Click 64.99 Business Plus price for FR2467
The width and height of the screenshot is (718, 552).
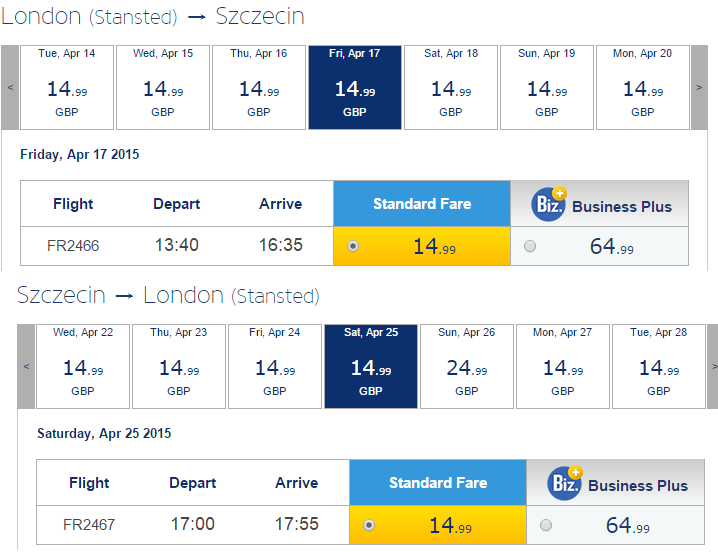pos(628,525)
